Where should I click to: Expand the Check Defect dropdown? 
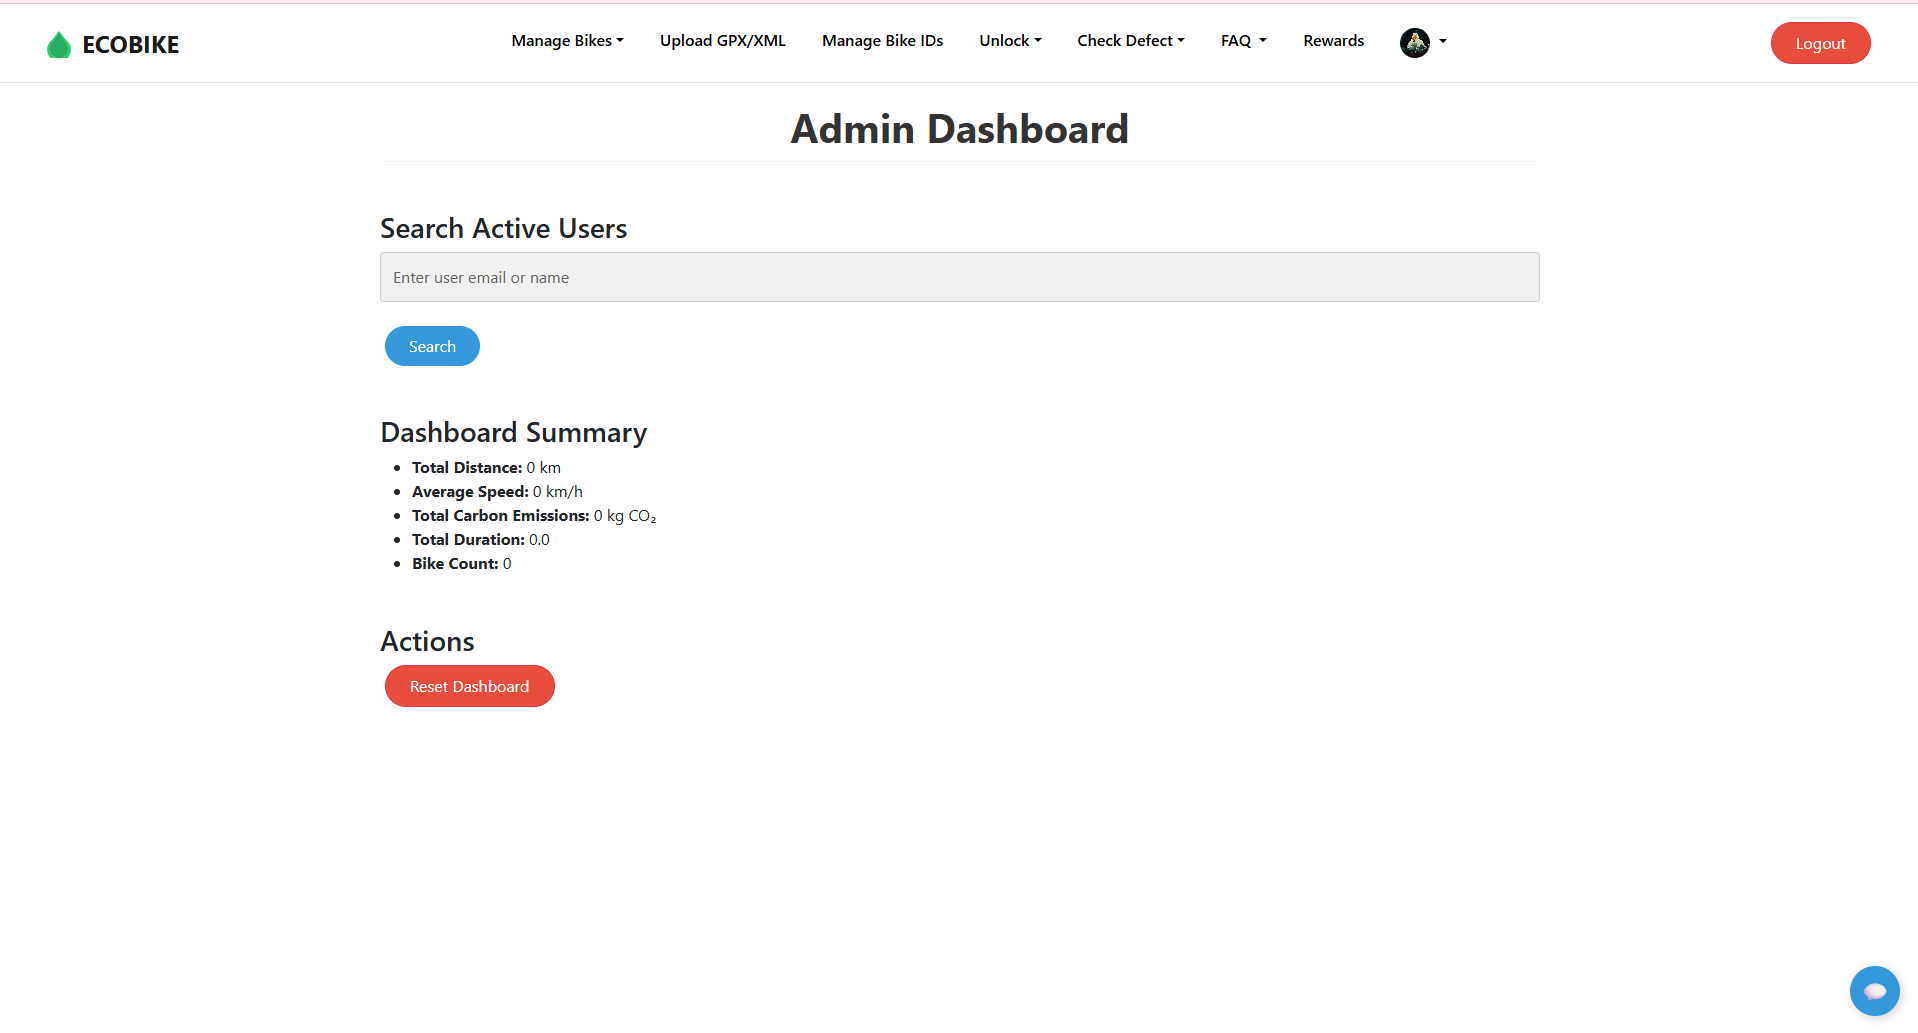[1130, 41]
